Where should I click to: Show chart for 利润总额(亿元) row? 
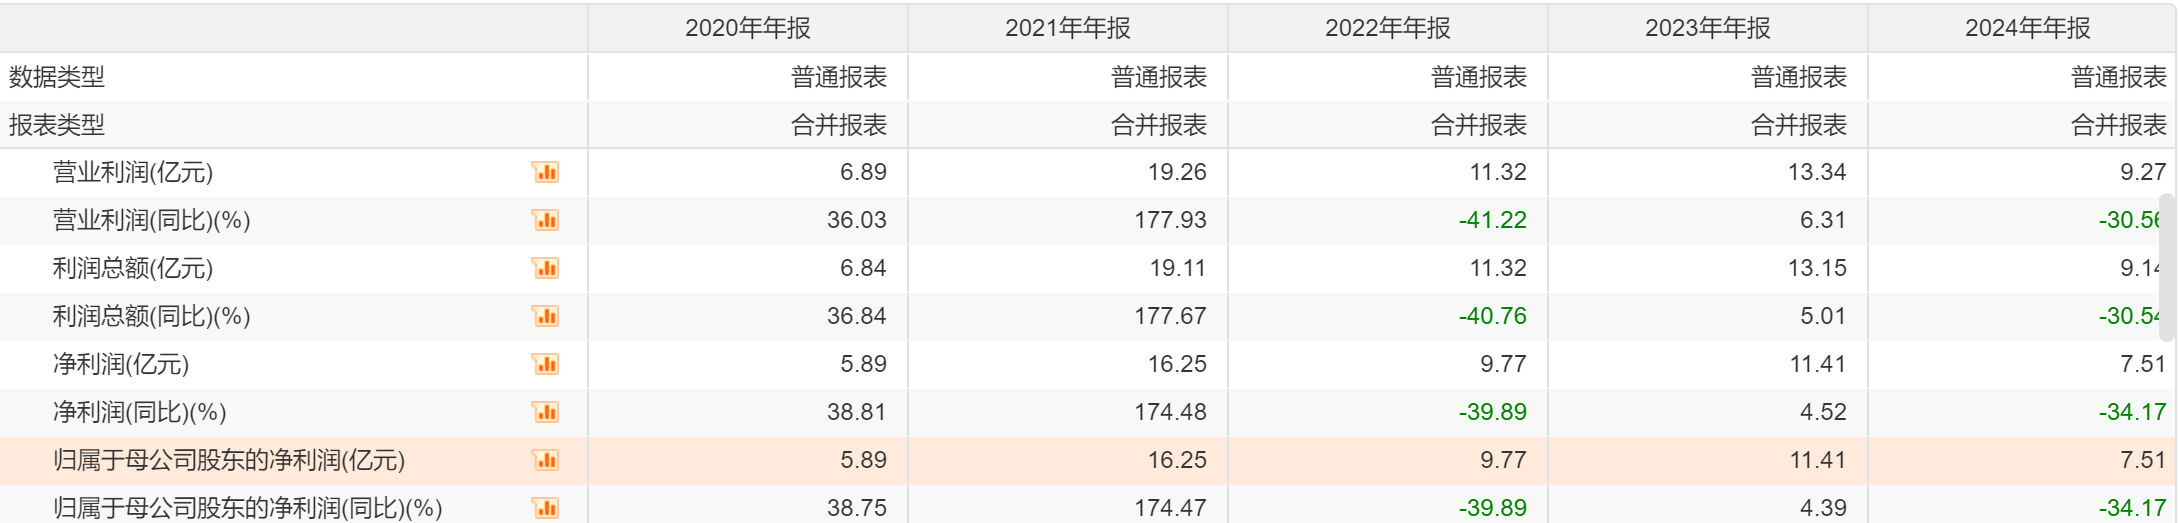point(545,268)
